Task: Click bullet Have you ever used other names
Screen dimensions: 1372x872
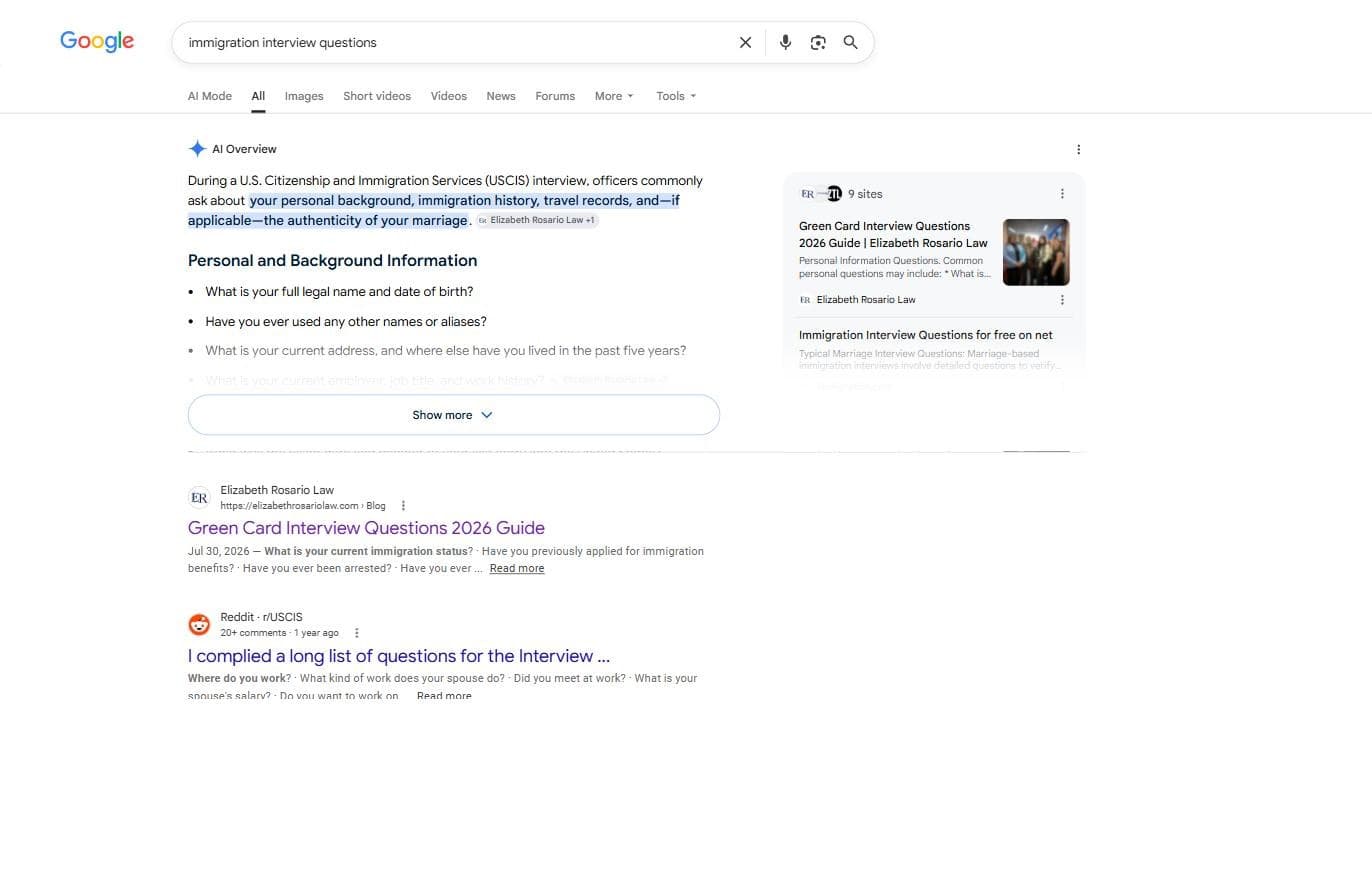Action: point(346,322)
